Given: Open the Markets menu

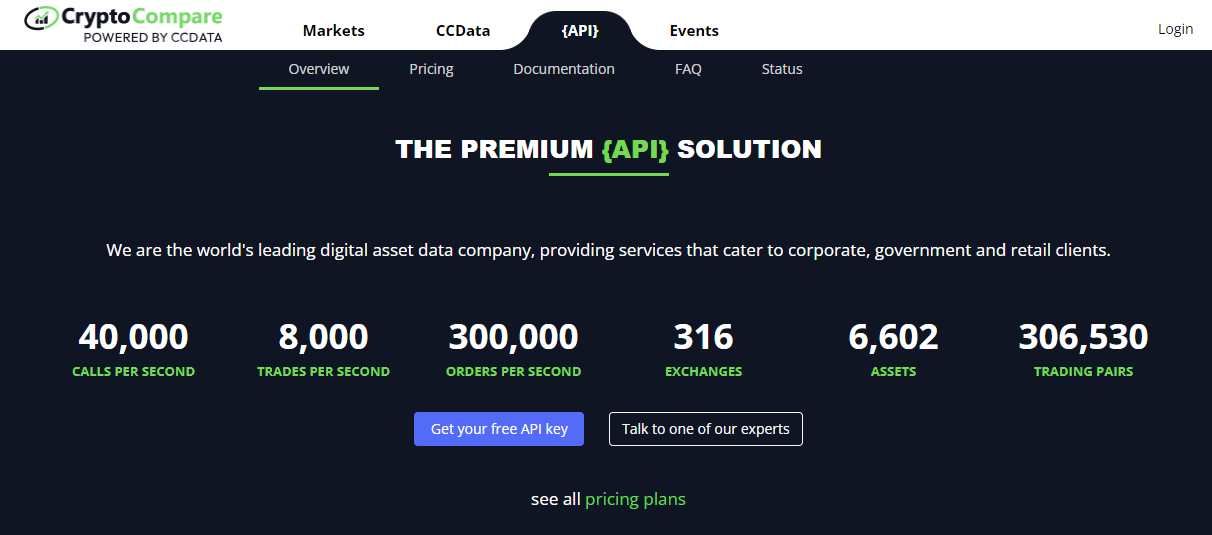Looking at the screenshot, I should coord(334,30).
